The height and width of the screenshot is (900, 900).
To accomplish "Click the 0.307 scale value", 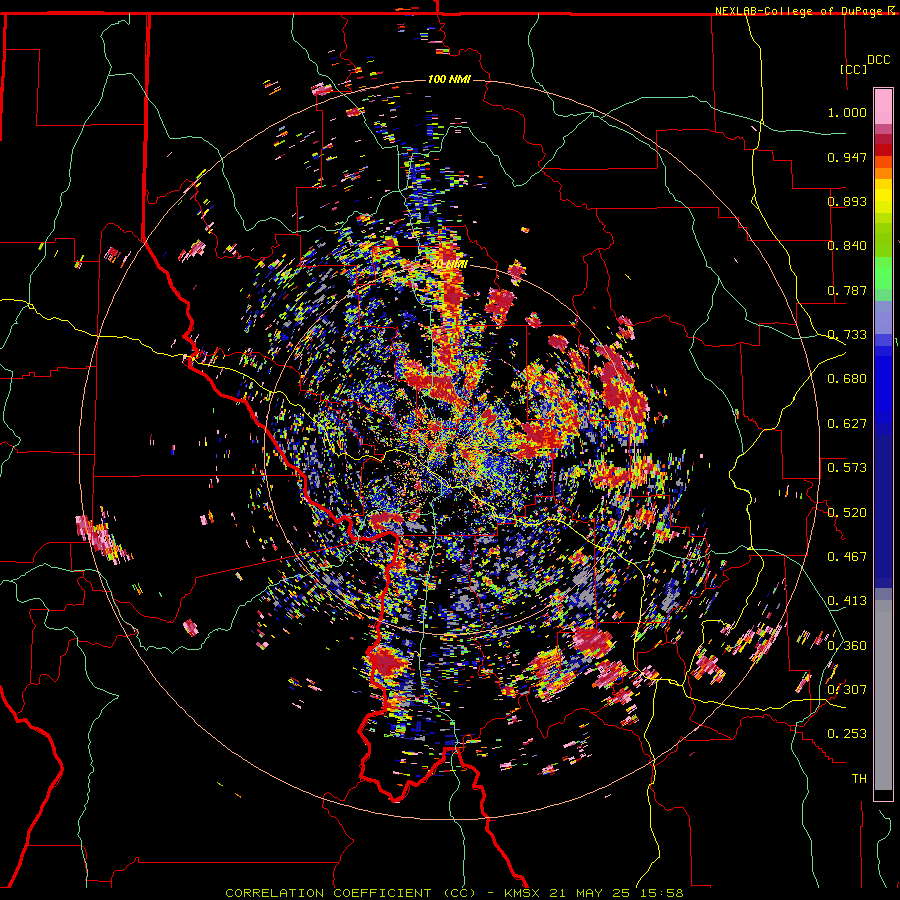I will pos(847,689).
